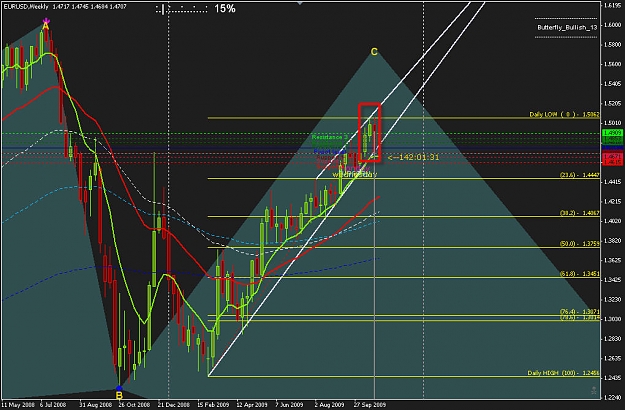Click the '7 Jun 2009' date on time axis
The height and width of the screenshot is (410, 625).
coord(291,405)
